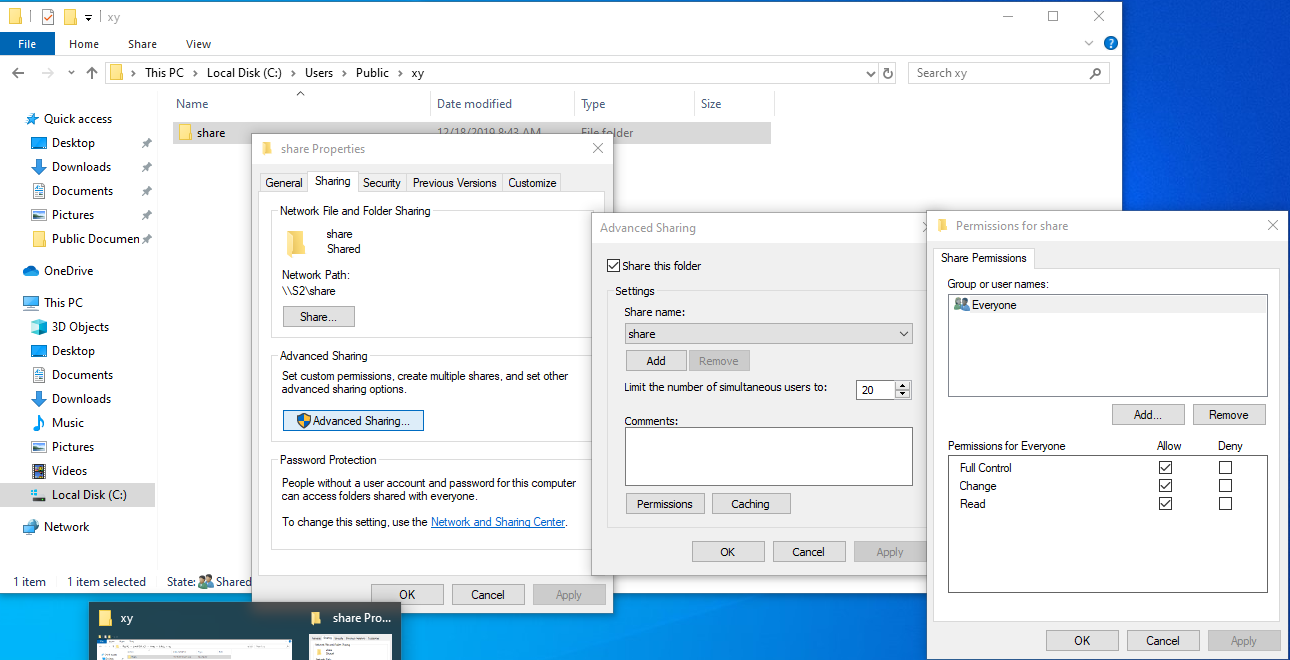Select Local Disk (C:) in sidebar

pos(89,495)
